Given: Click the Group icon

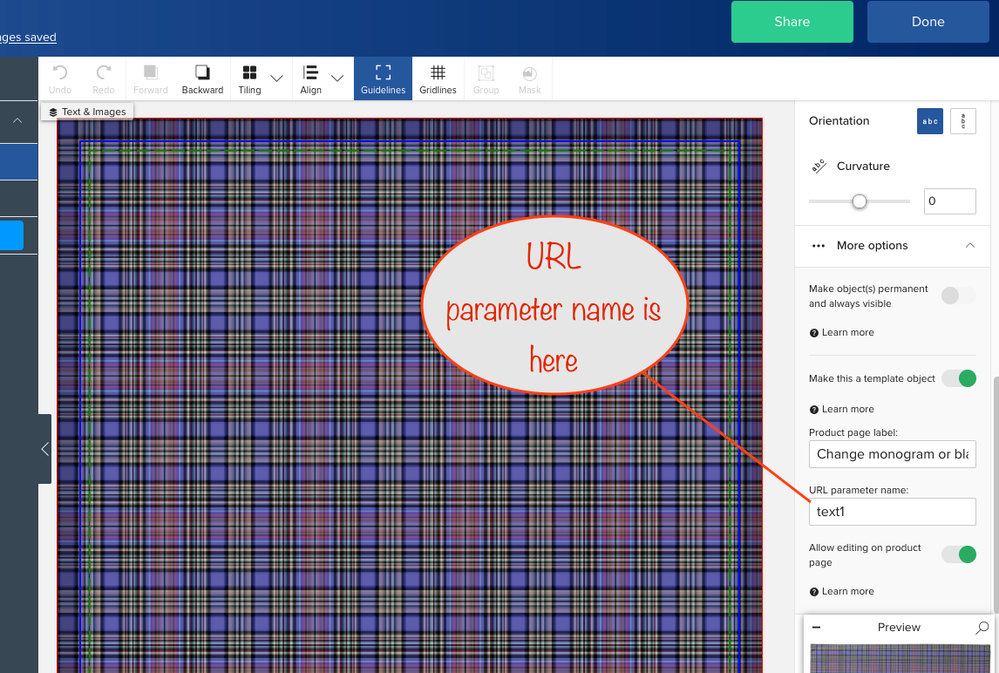Looking at the screenshot, I should tap(486, 73).
